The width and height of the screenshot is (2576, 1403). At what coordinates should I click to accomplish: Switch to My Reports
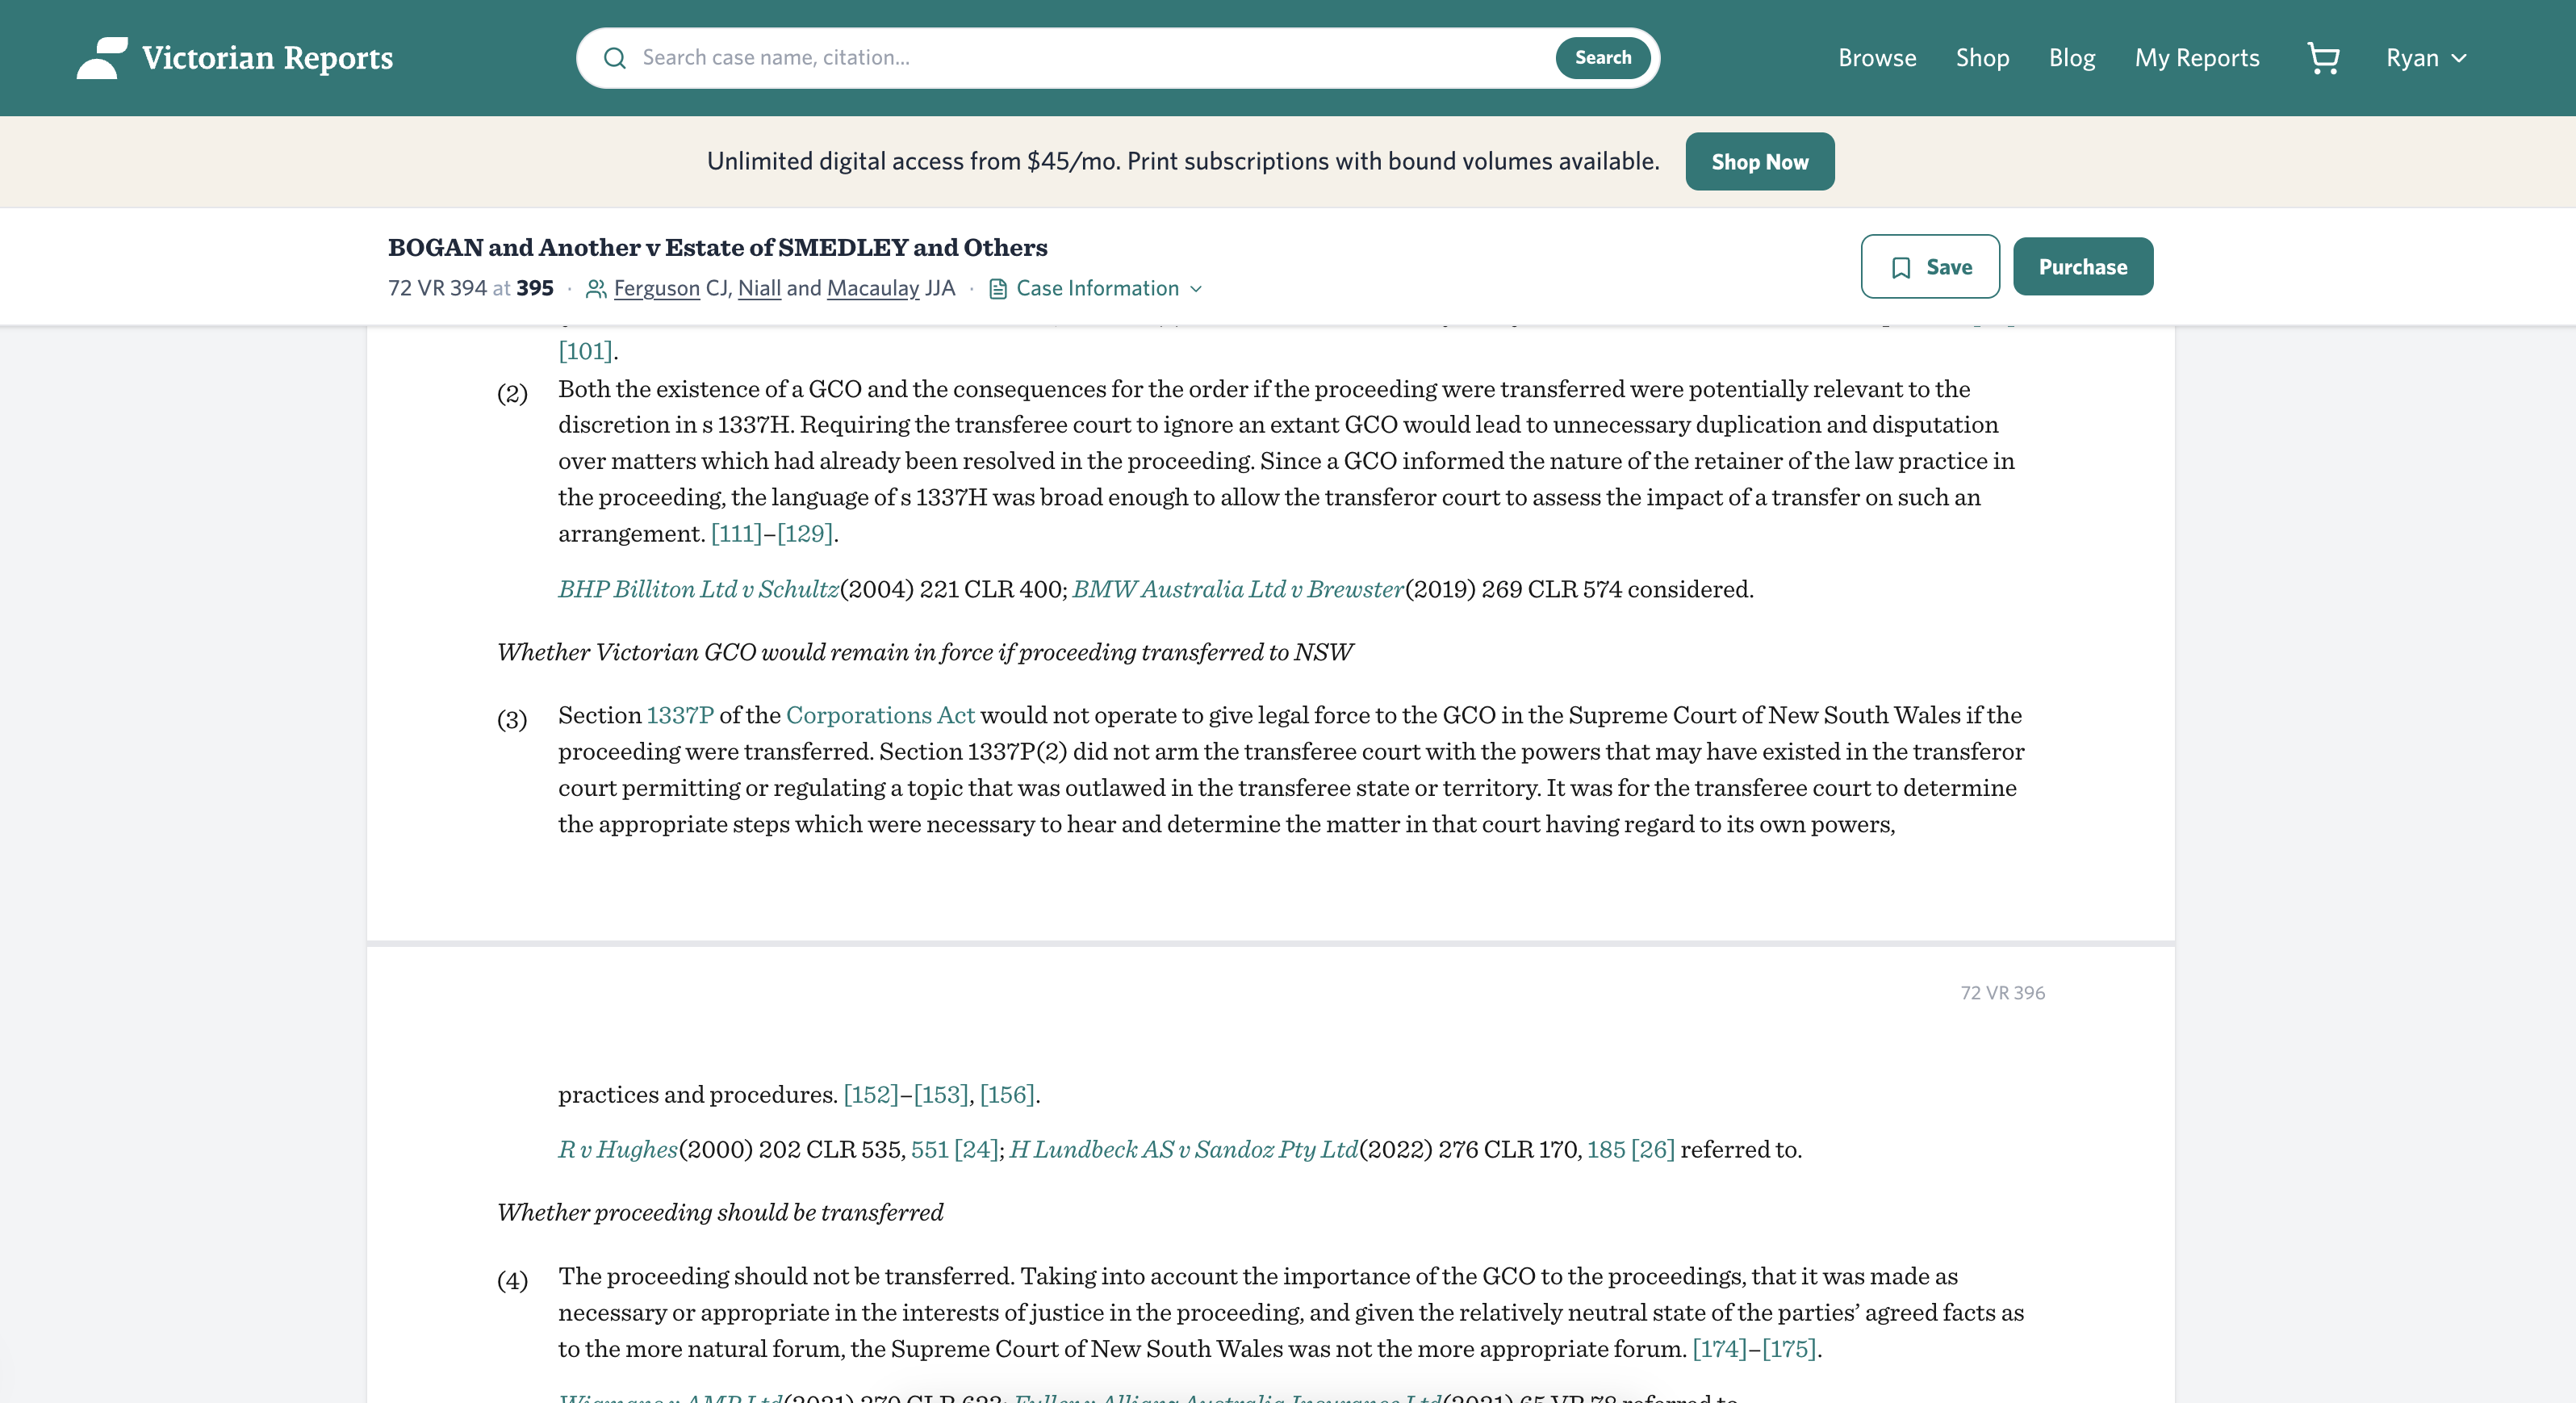2197,57
